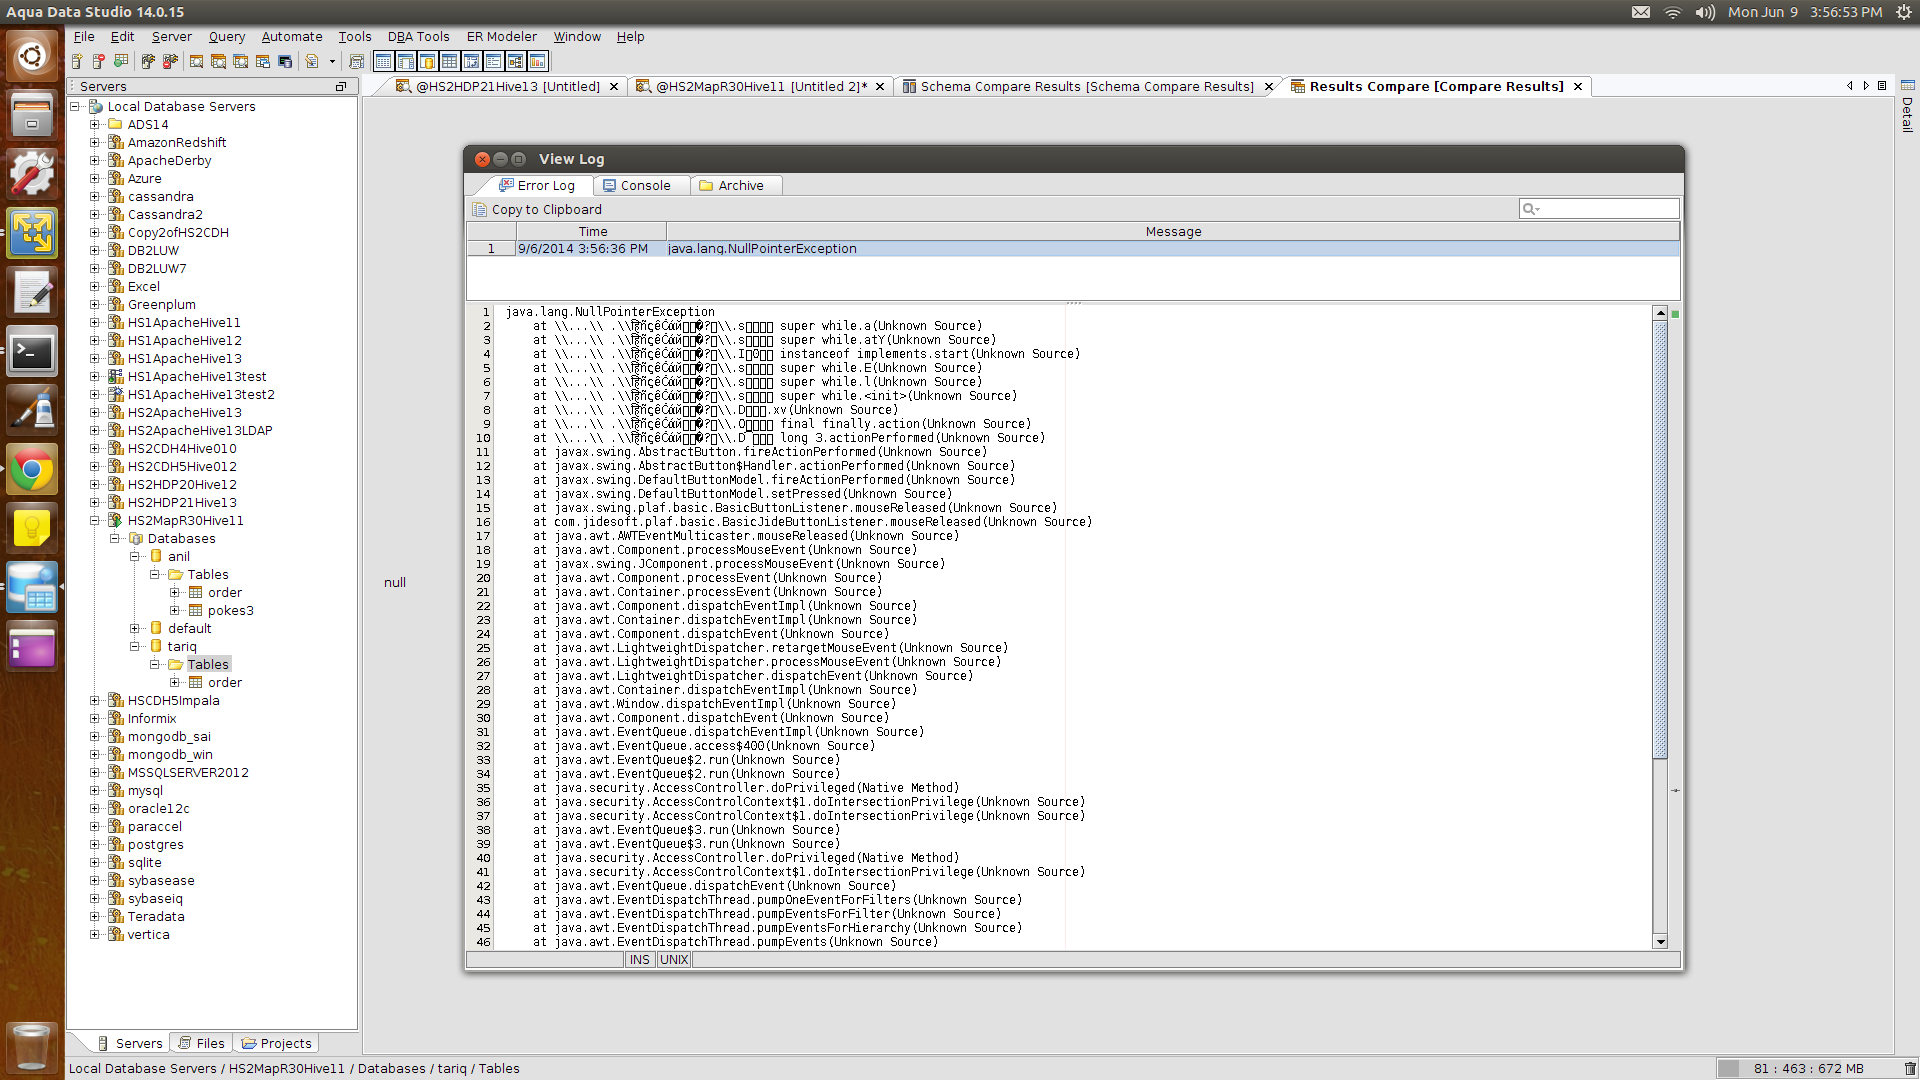Click the terminal database shell toolbar icon
This screenshot has width=1920, height=1080.
point(285,62)
